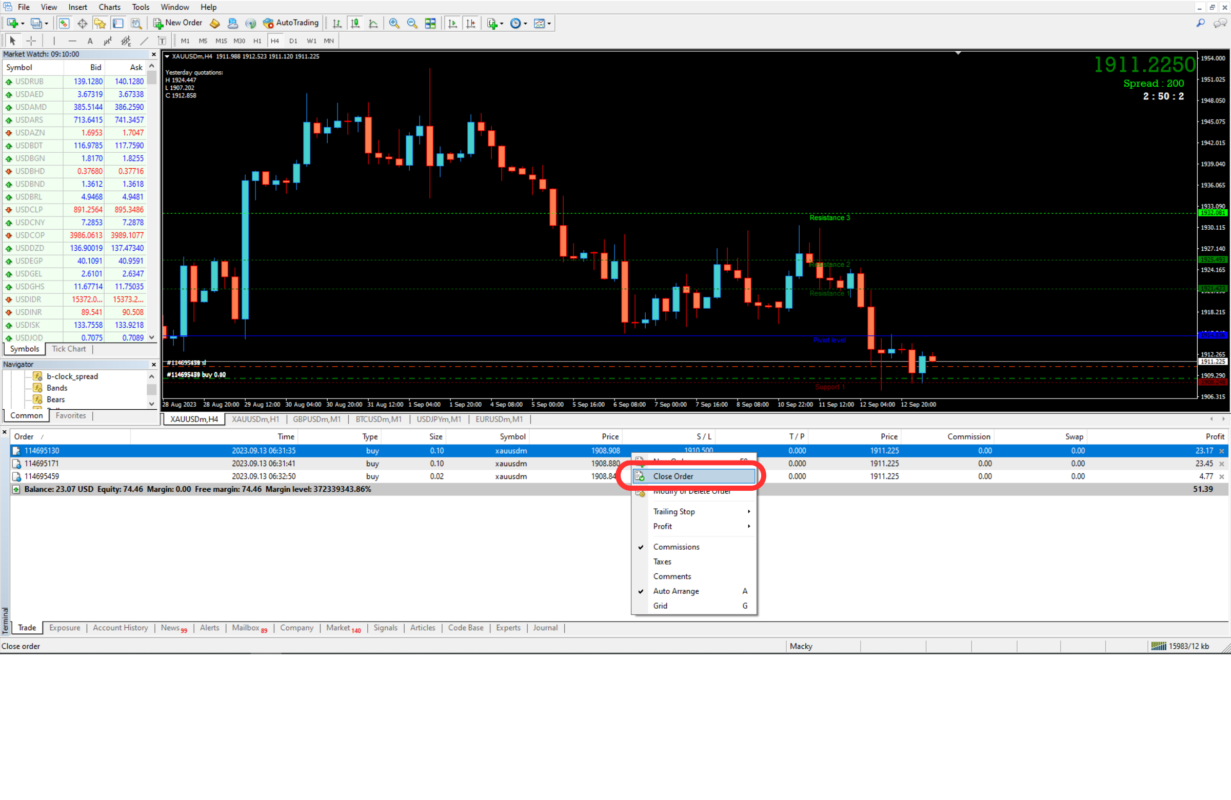This screenshot has height=800, width=1231.
Task: Select the Text label A tool
Action: [90, 41]
